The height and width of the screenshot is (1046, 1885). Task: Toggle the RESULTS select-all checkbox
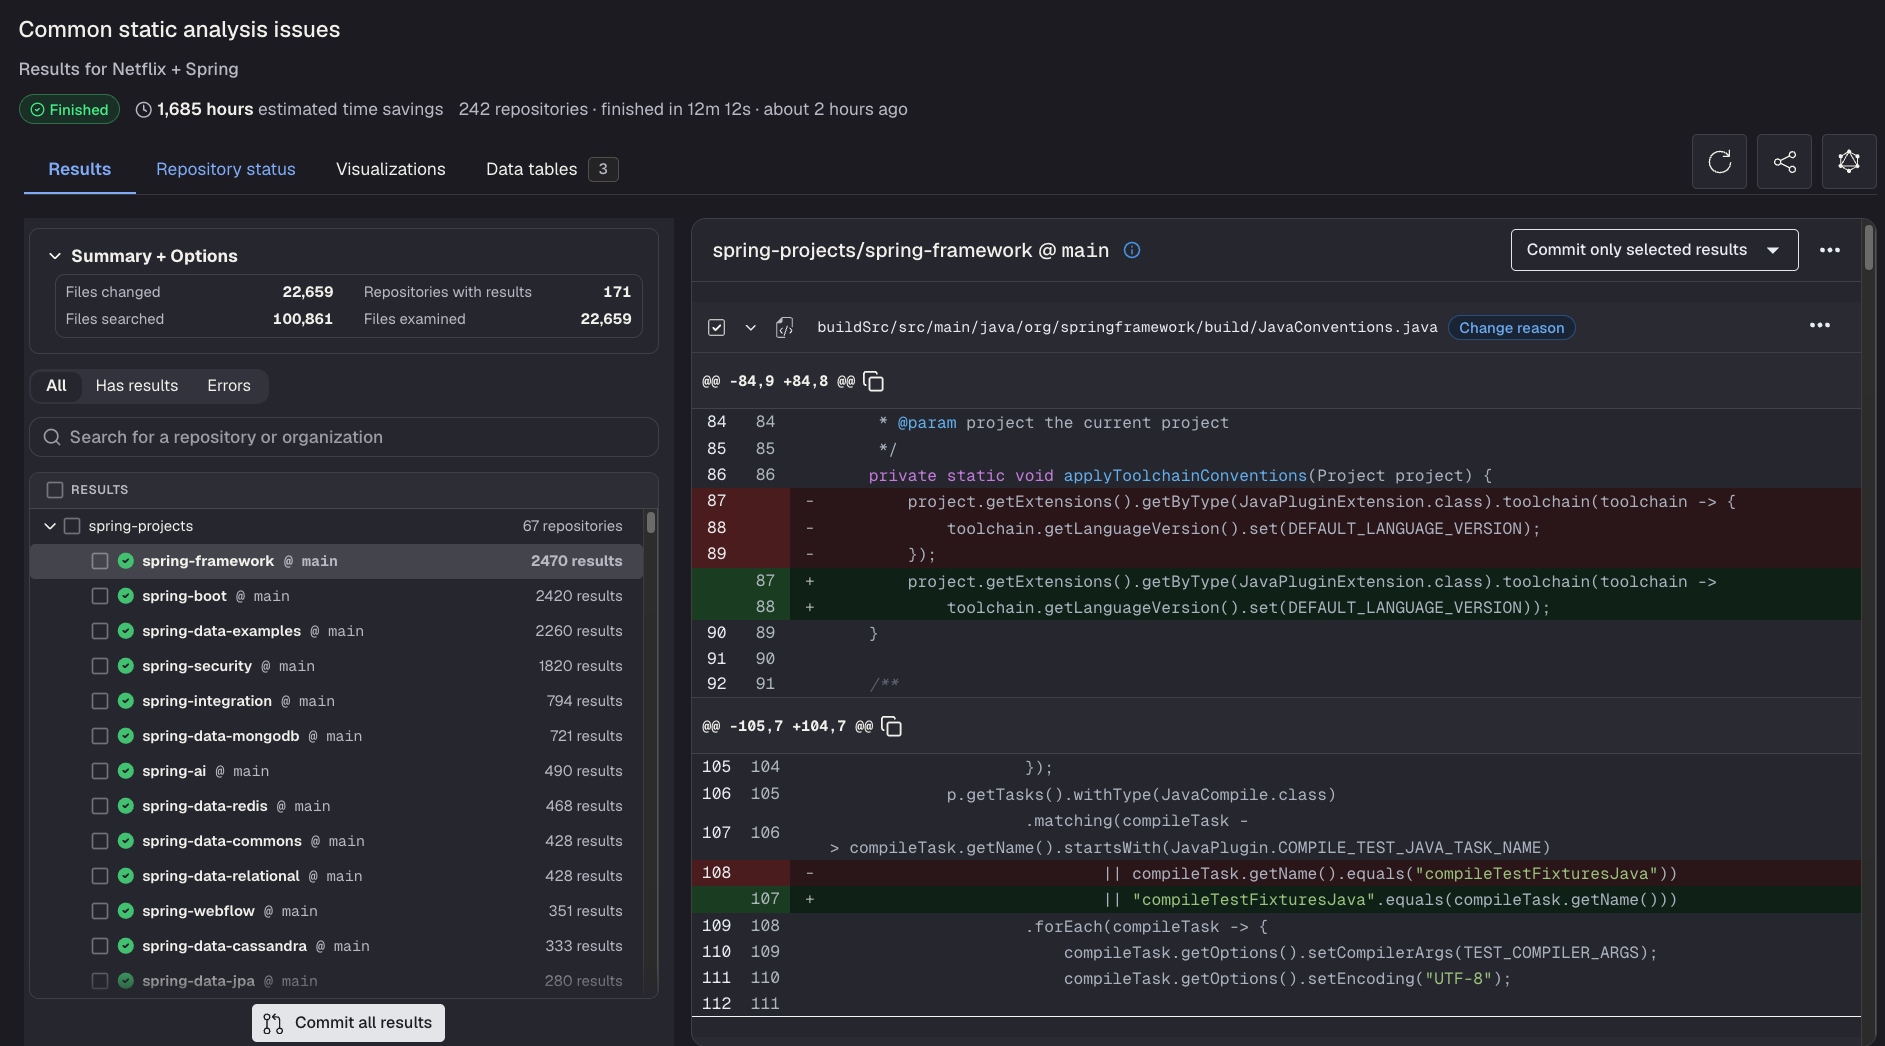(x=55, y=490)
